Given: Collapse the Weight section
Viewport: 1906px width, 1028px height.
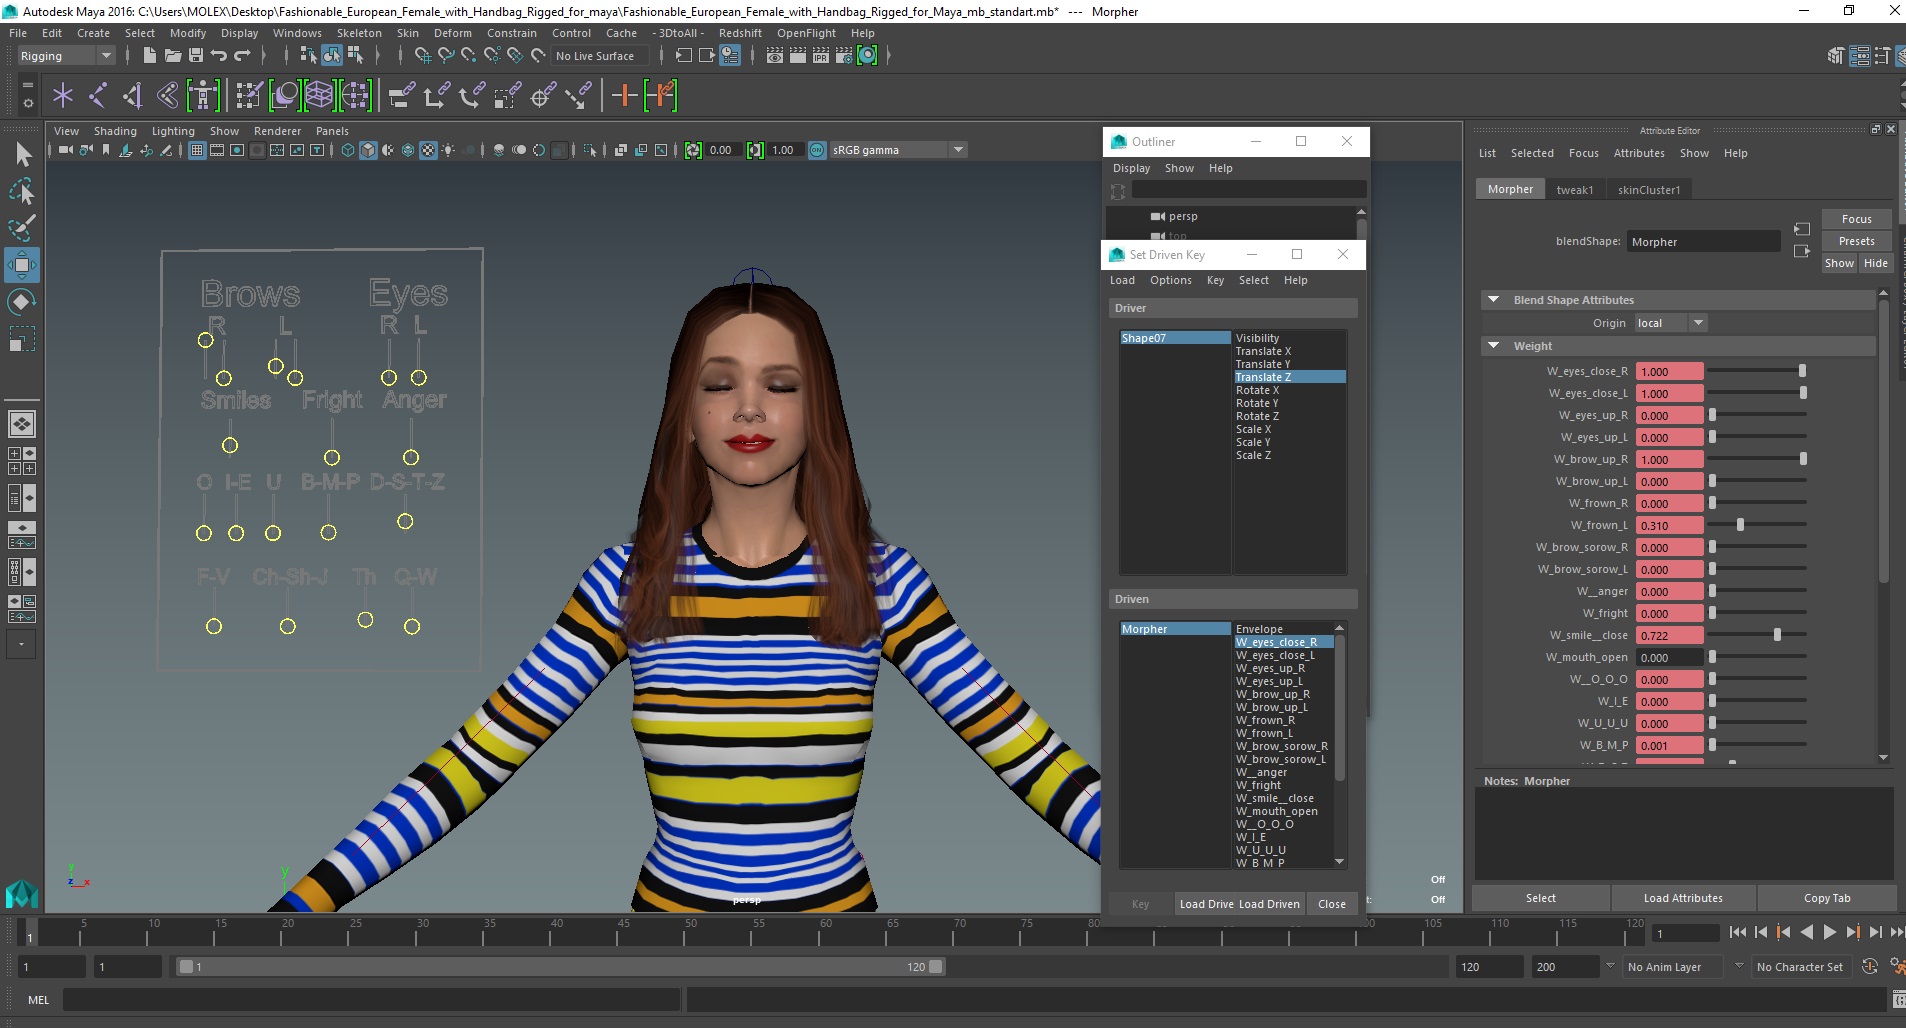Looking at the screenshot, I should coord(1493,345).
